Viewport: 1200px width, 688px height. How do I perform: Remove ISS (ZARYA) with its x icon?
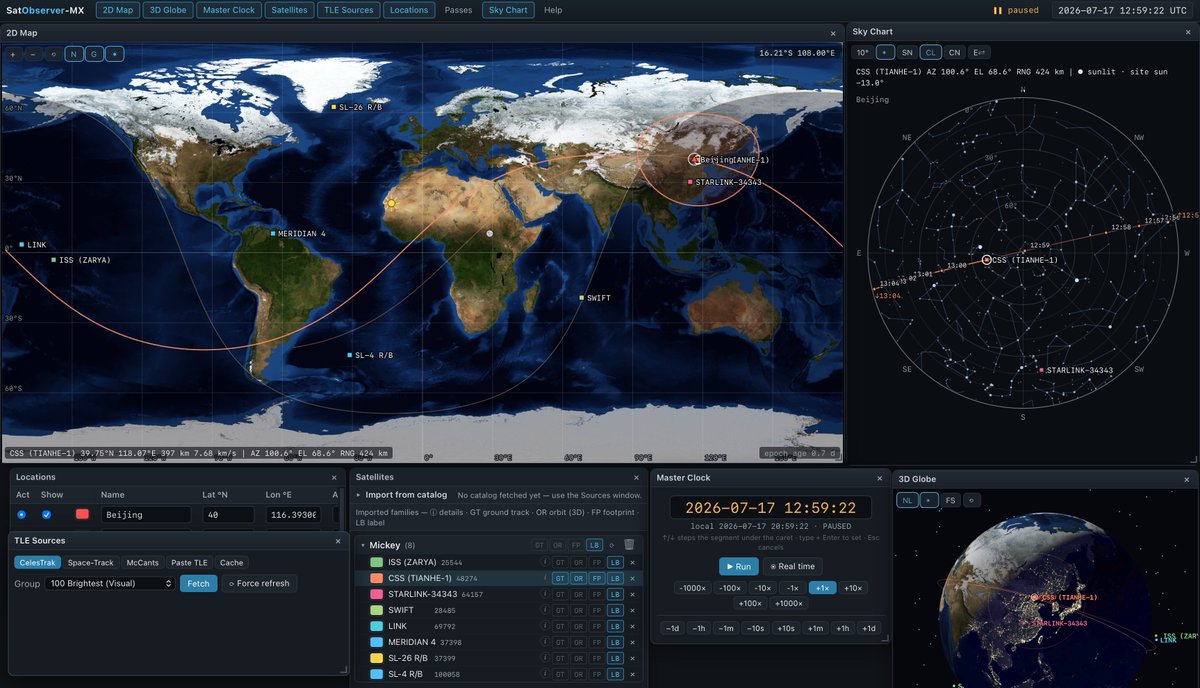tap(632, 563)
